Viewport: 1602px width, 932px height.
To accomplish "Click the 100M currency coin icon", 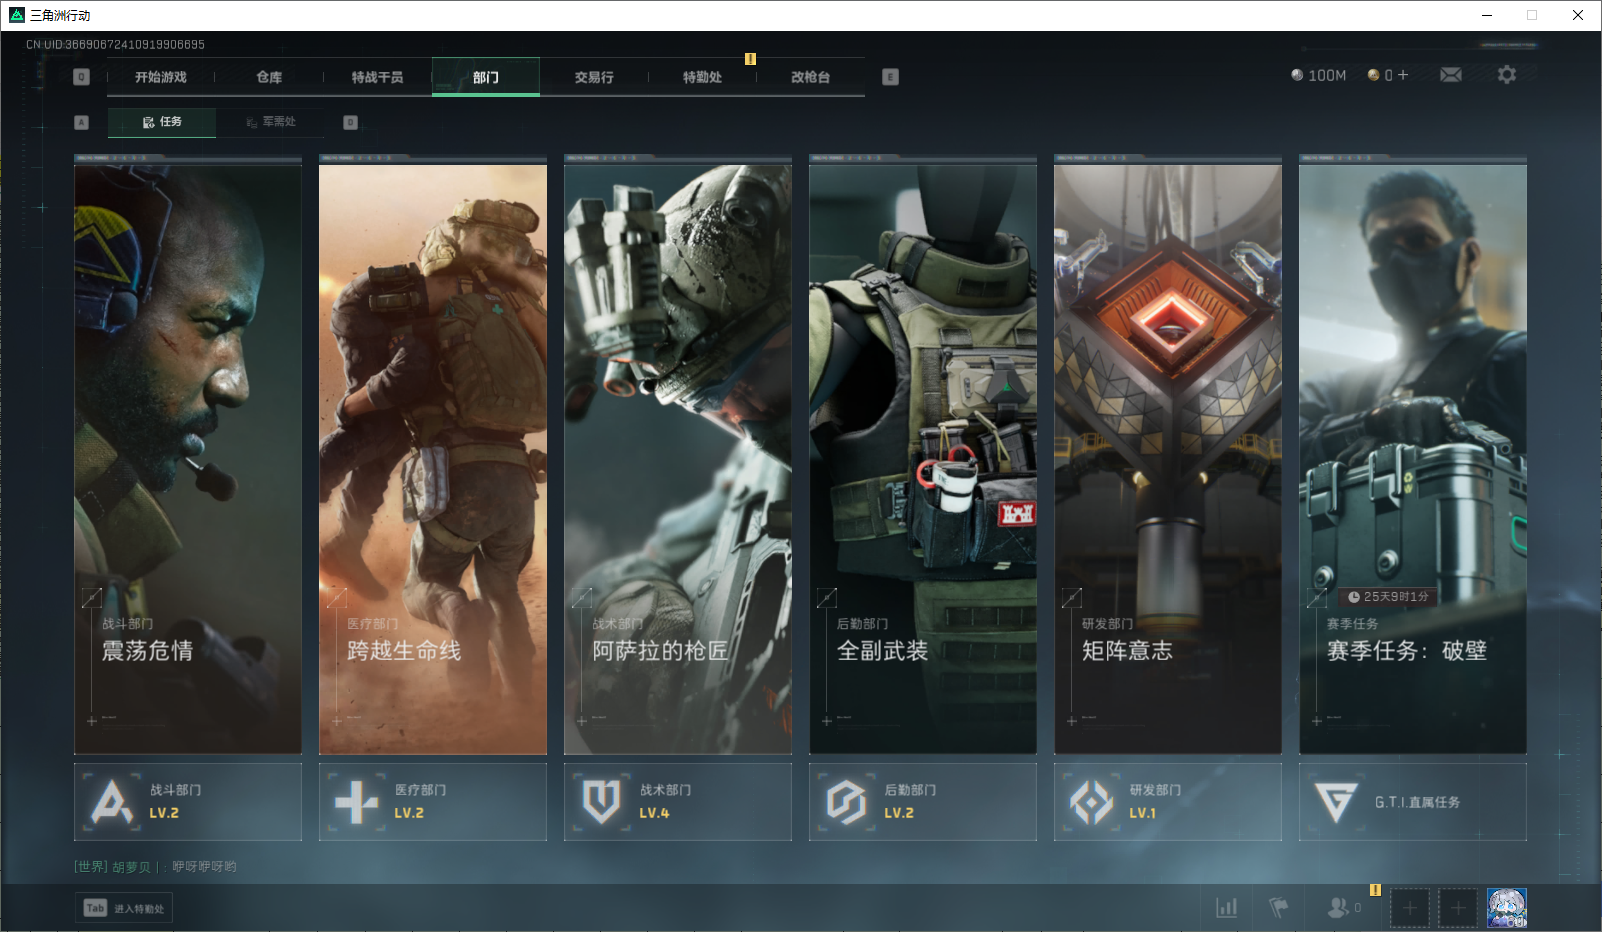I will coord(1297,75).
